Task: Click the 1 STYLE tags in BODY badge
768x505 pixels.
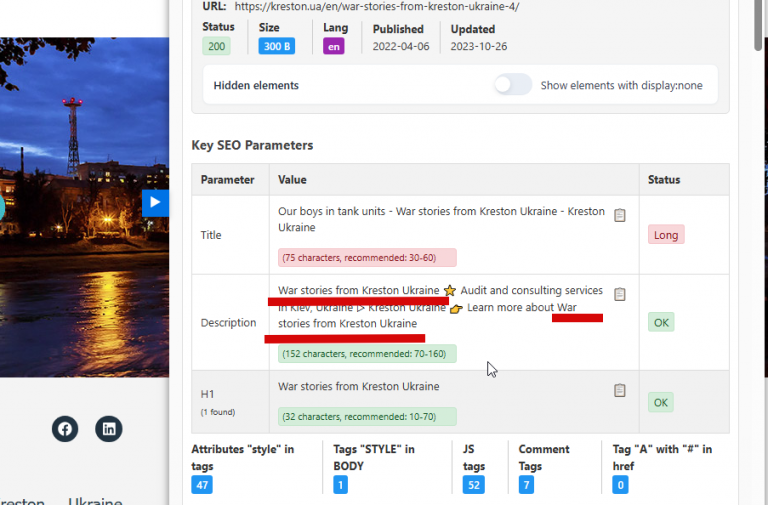Action: coord(340,485)
